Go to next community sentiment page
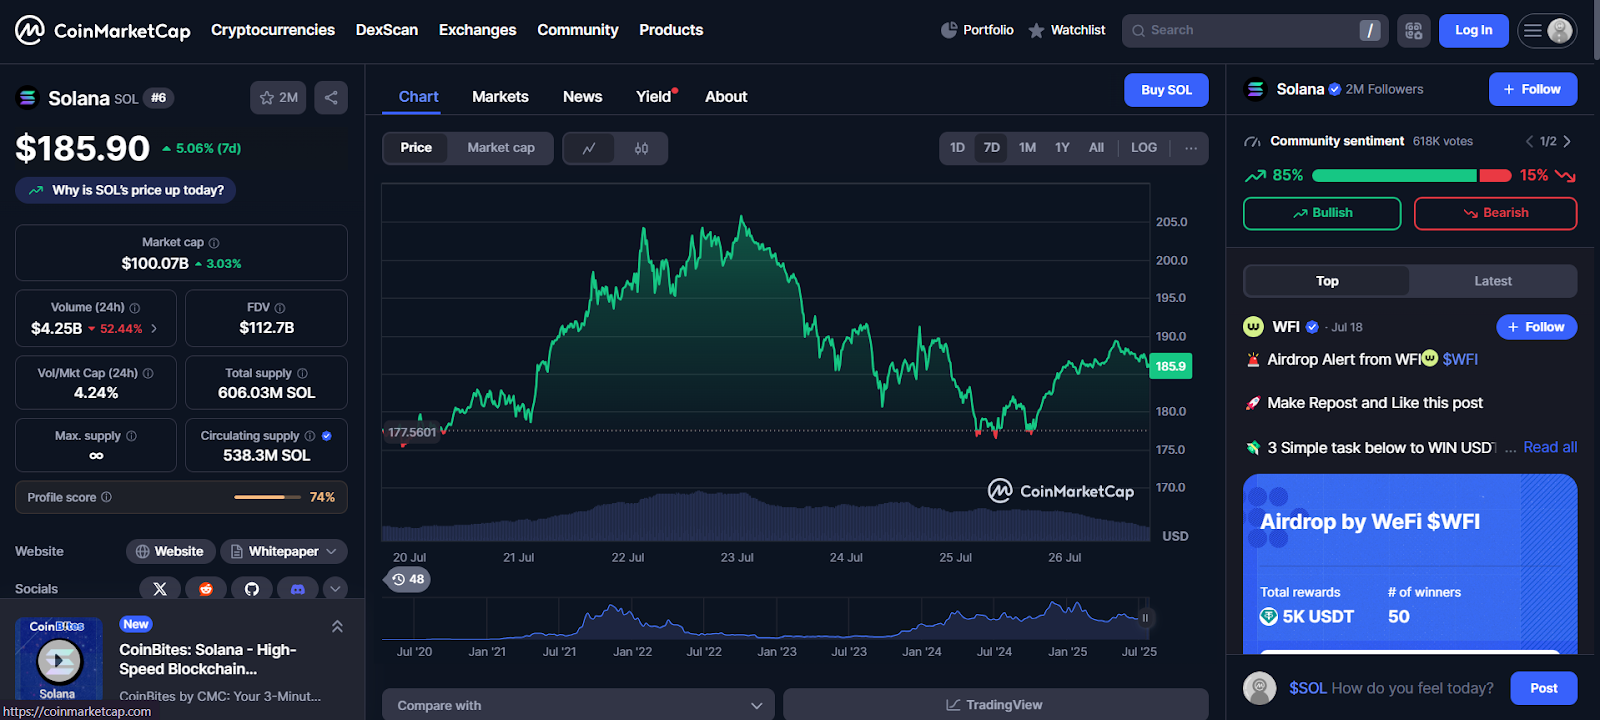Screen dimensions: 1600x720 click(1567, 141)
